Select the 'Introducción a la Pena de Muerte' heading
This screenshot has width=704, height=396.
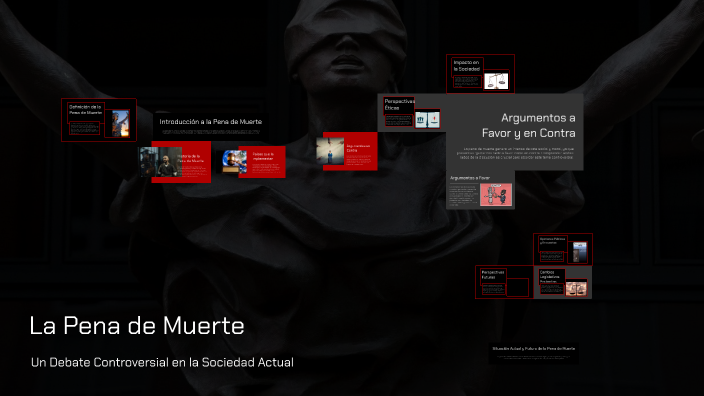click(x=211, y=122)
